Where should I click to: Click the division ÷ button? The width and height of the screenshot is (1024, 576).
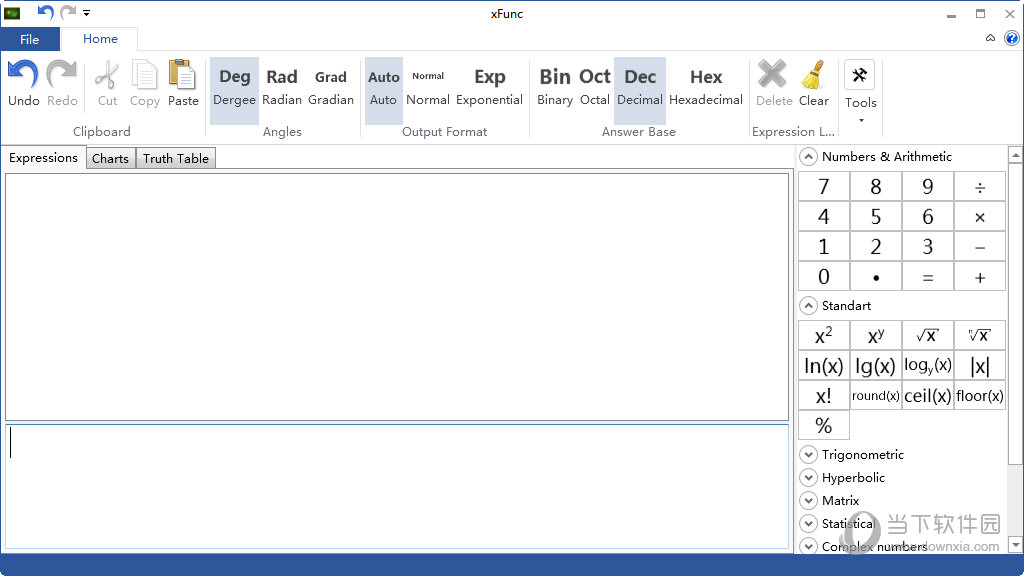pos(979,187)
